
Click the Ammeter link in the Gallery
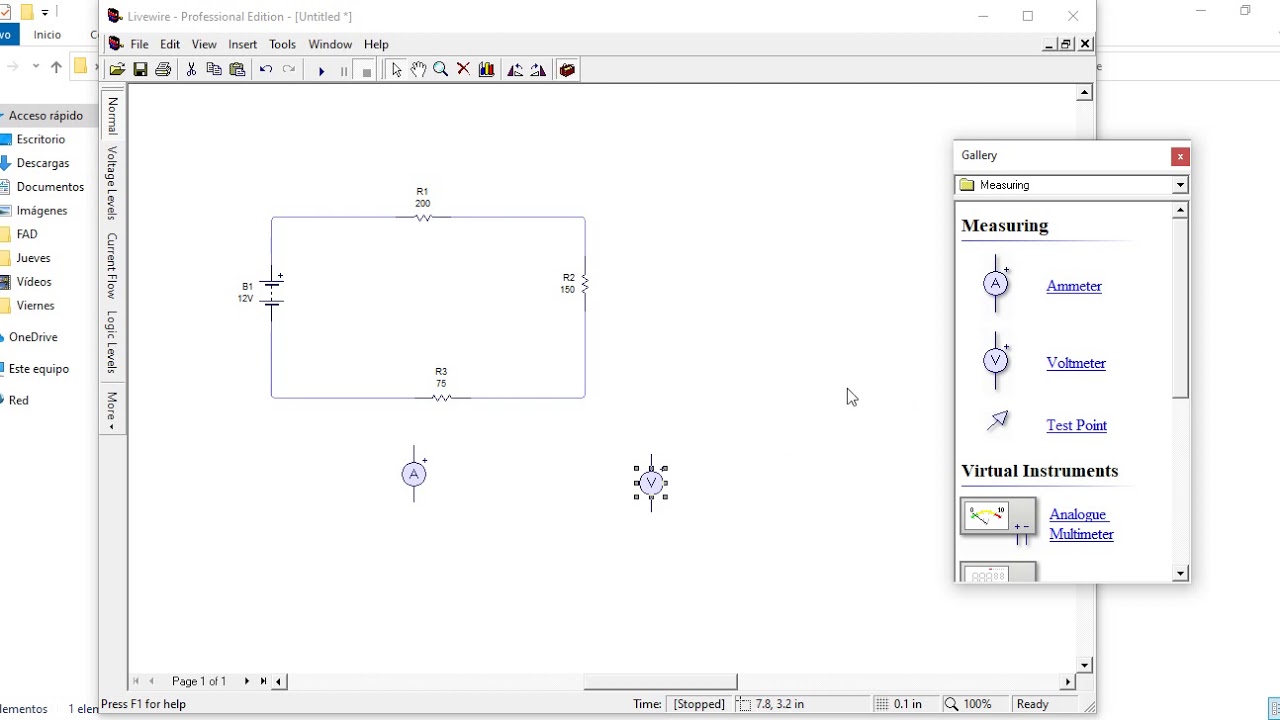tap(1074, 286)
